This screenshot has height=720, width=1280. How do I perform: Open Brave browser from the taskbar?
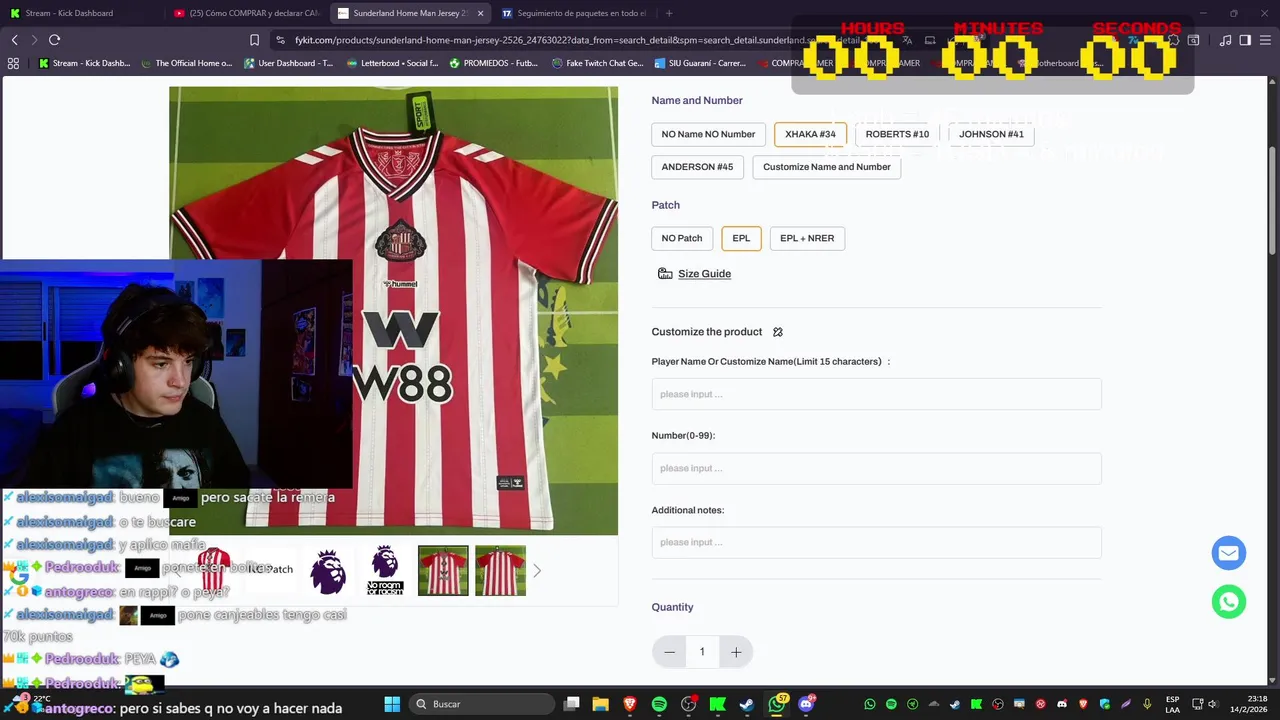point(630,704)
